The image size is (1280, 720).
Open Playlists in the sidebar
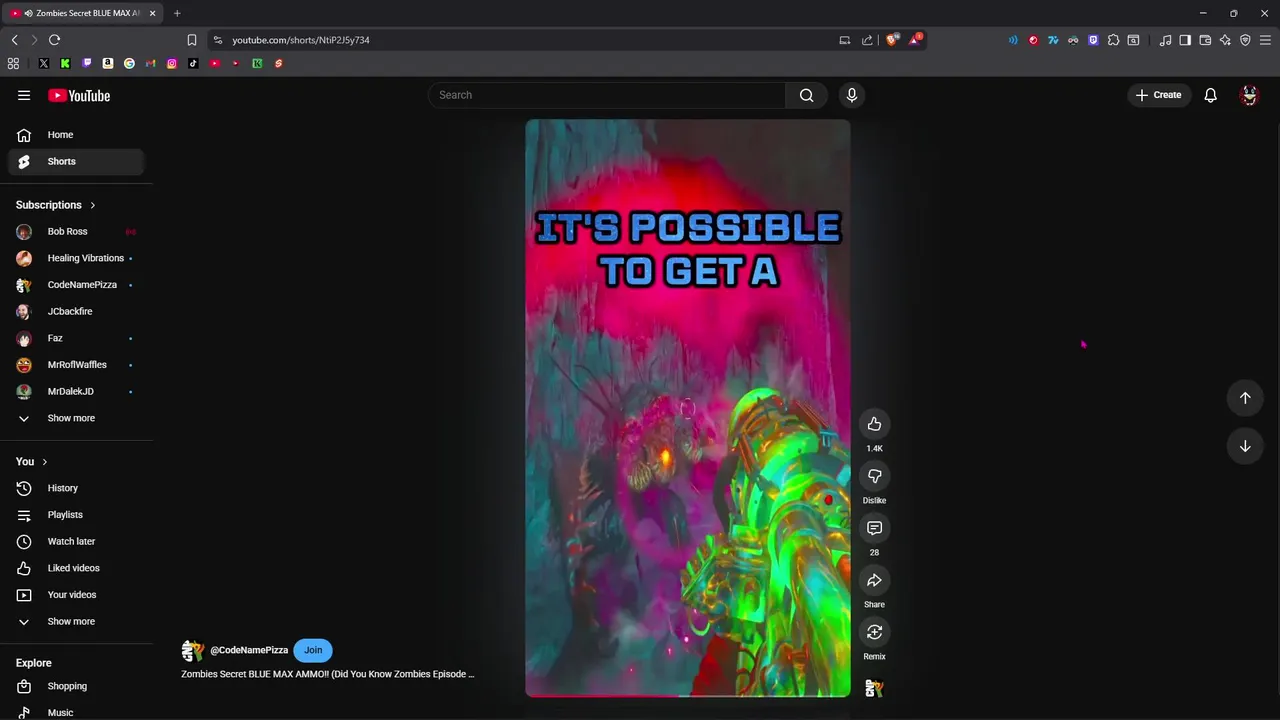pyautogui.click(x=76, y=515)
